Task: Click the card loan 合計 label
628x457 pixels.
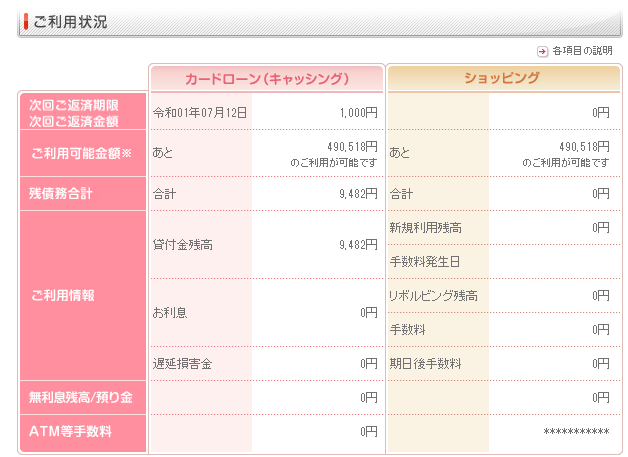Action: click(164, 194)
